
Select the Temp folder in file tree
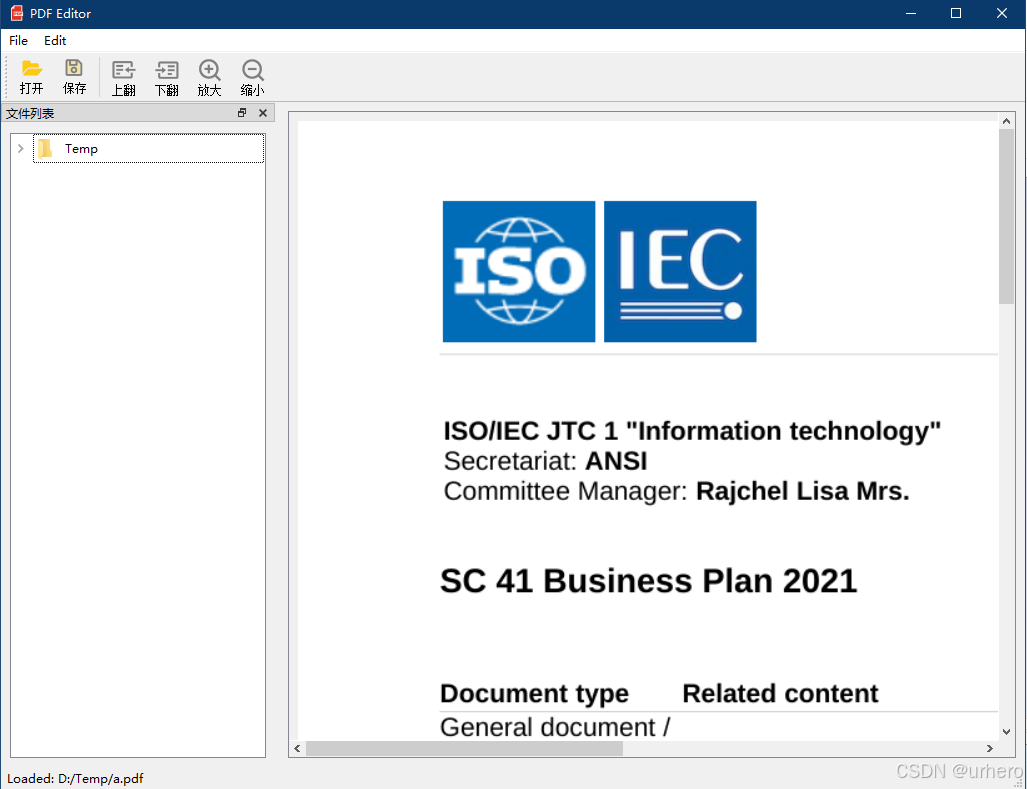[149, 149]
